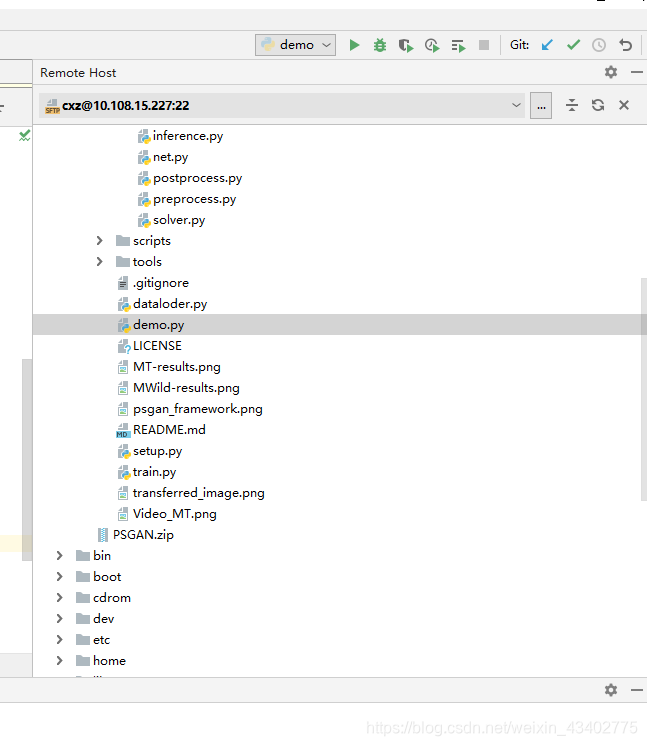The image size is (647, 746).
Task: Select README.md file
Action: (x=161, y=430)
